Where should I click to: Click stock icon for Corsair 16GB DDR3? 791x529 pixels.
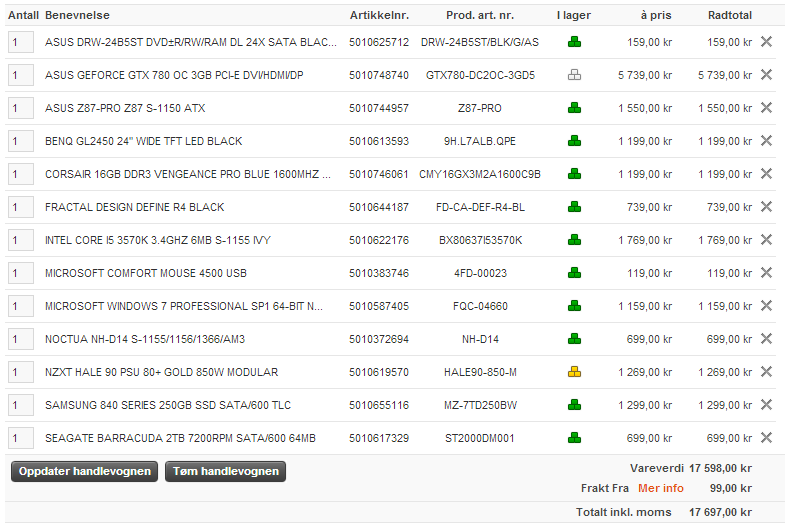[x=574, y=174]
